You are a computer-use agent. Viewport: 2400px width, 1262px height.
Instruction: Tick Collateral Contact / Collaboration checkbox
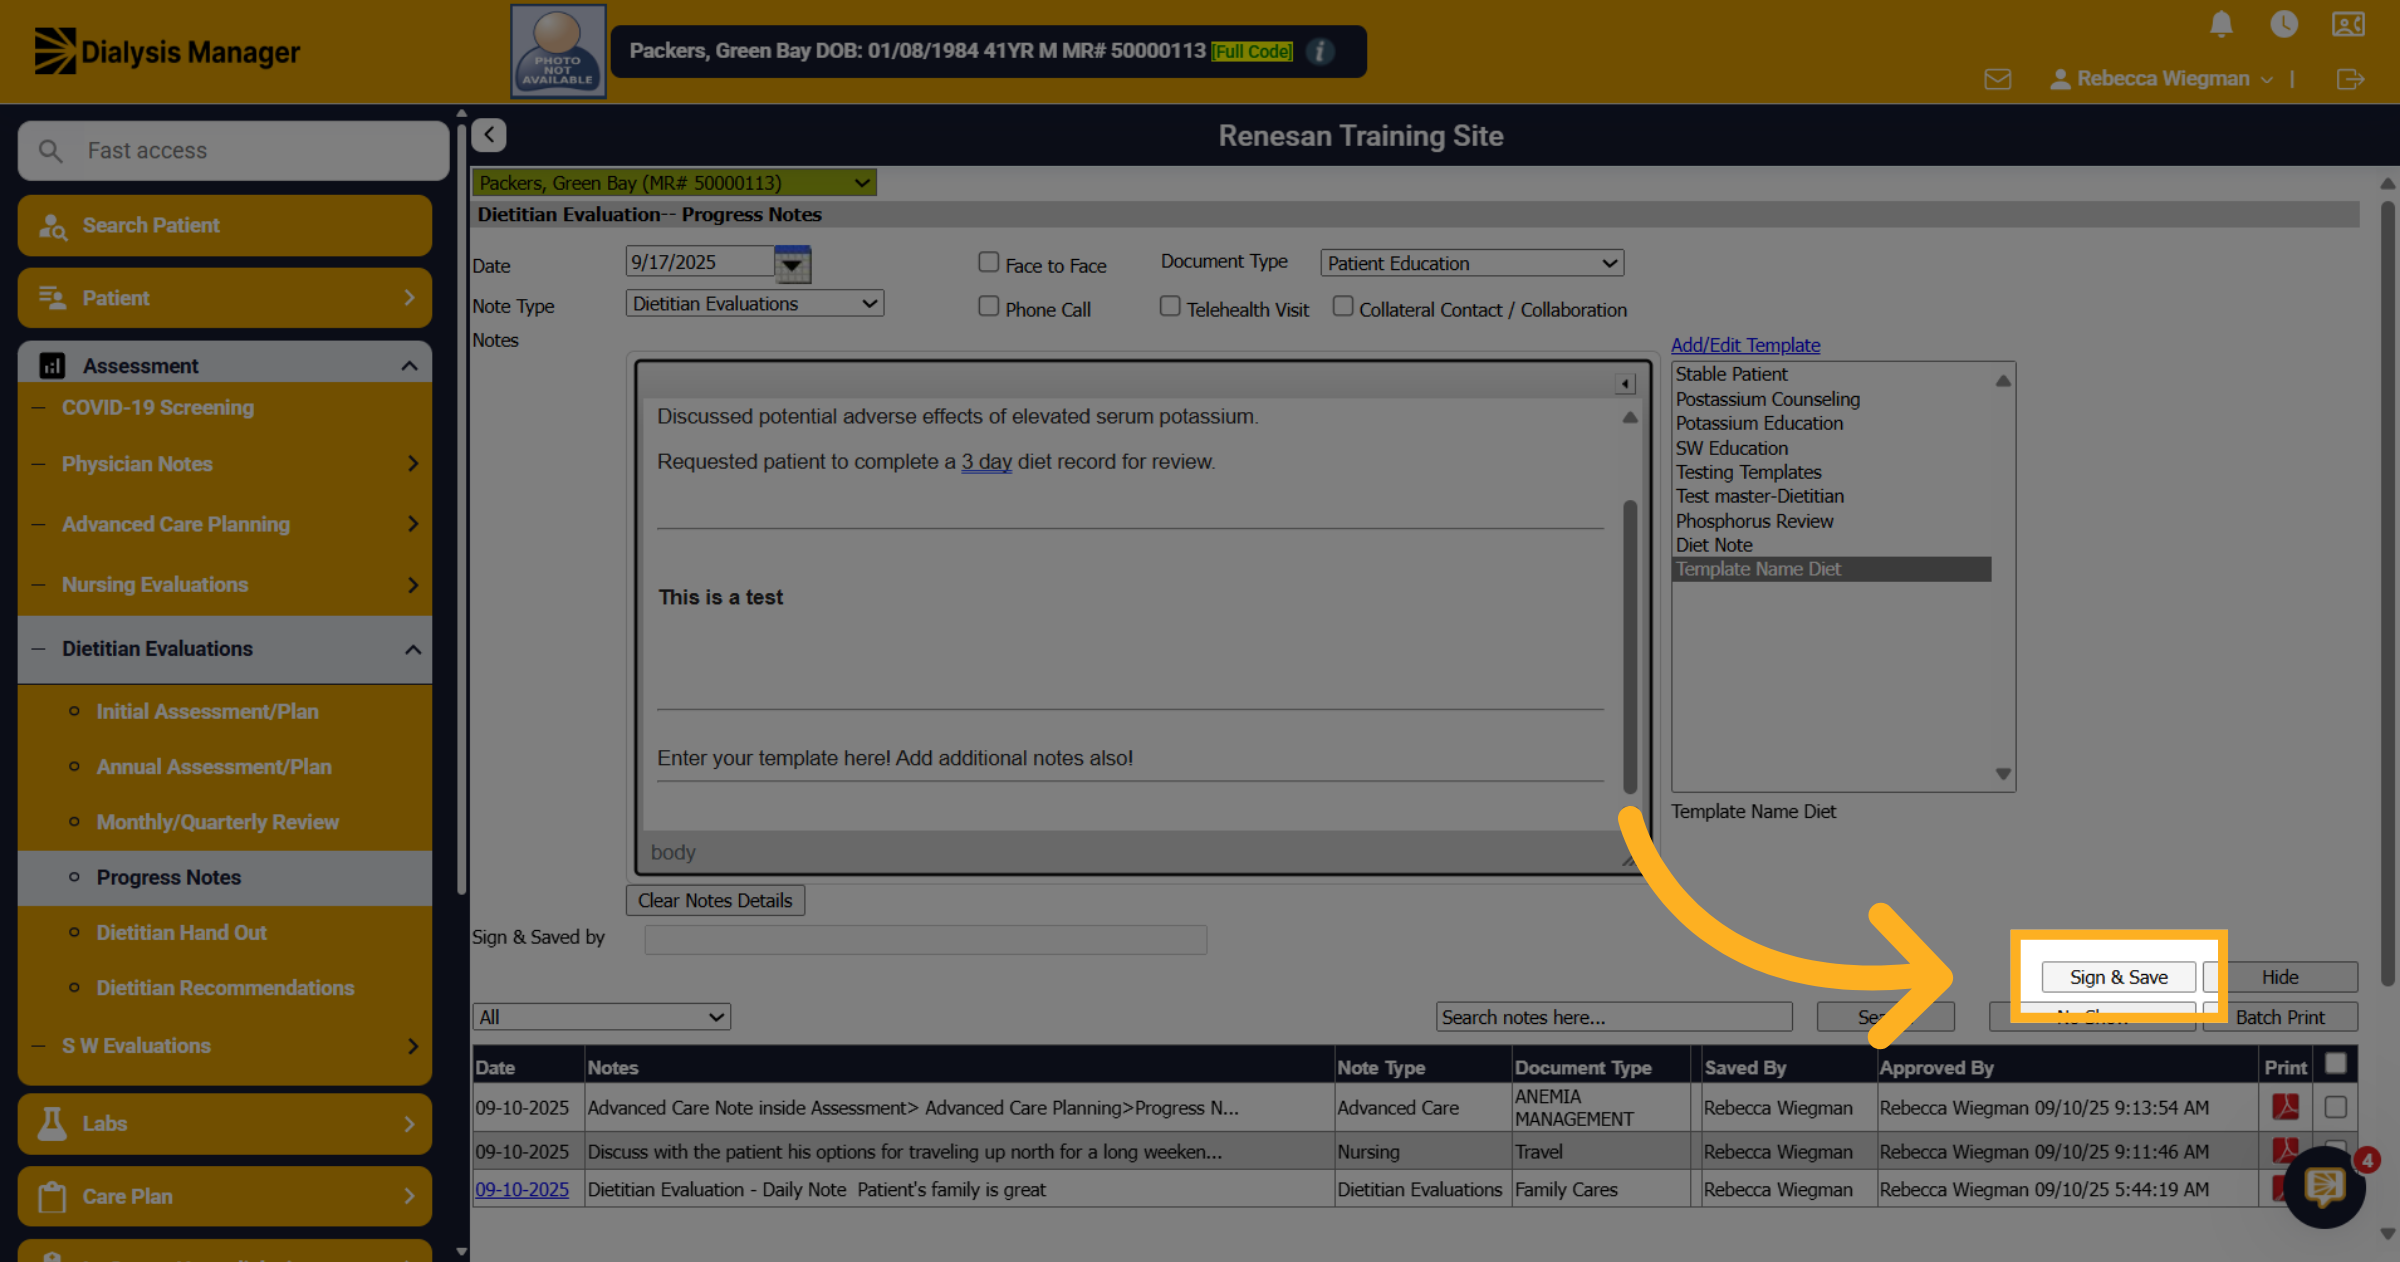tap(1343, 306)
